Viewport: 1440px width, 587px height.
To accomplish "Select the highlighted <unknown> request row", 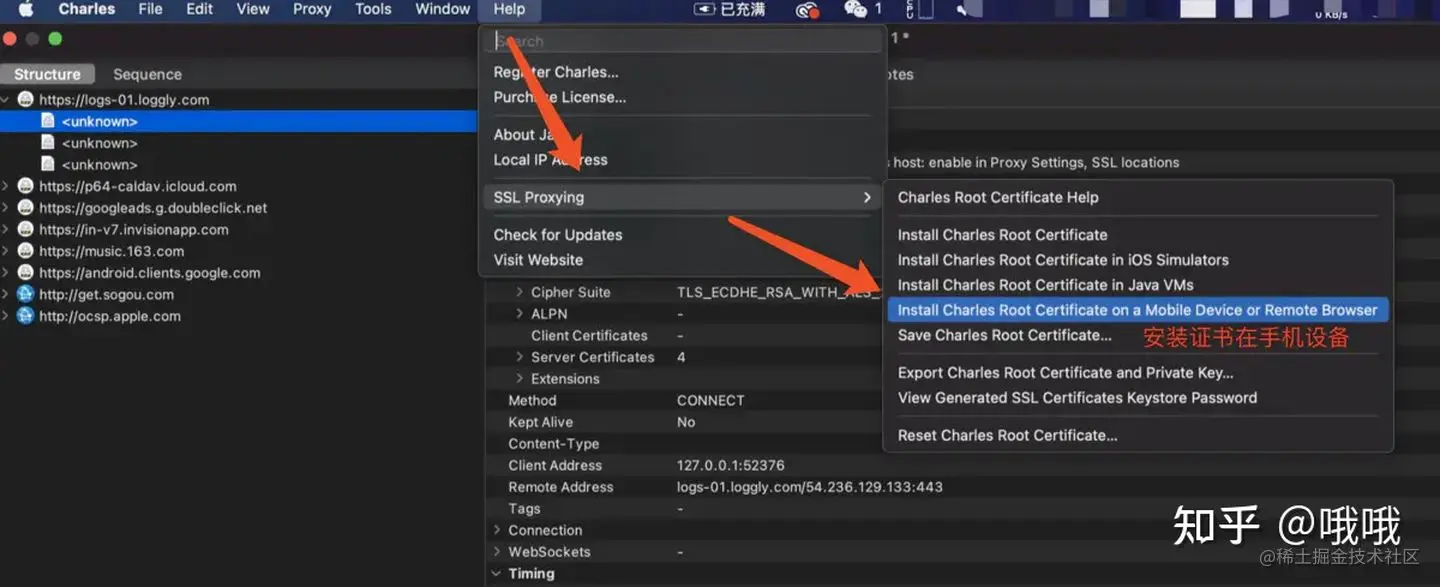I will tap(238, 121).
